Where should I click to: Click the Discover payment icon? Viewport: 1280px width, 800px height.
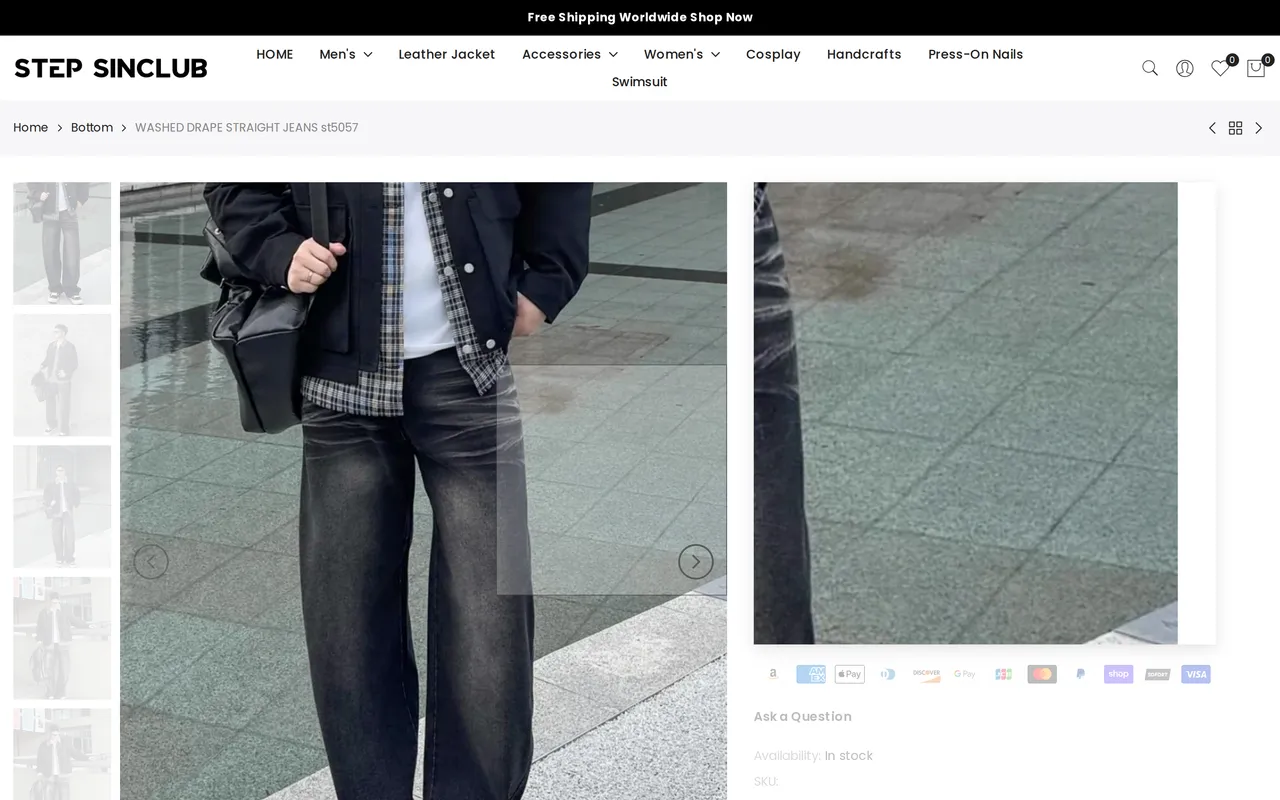(926, 674)
